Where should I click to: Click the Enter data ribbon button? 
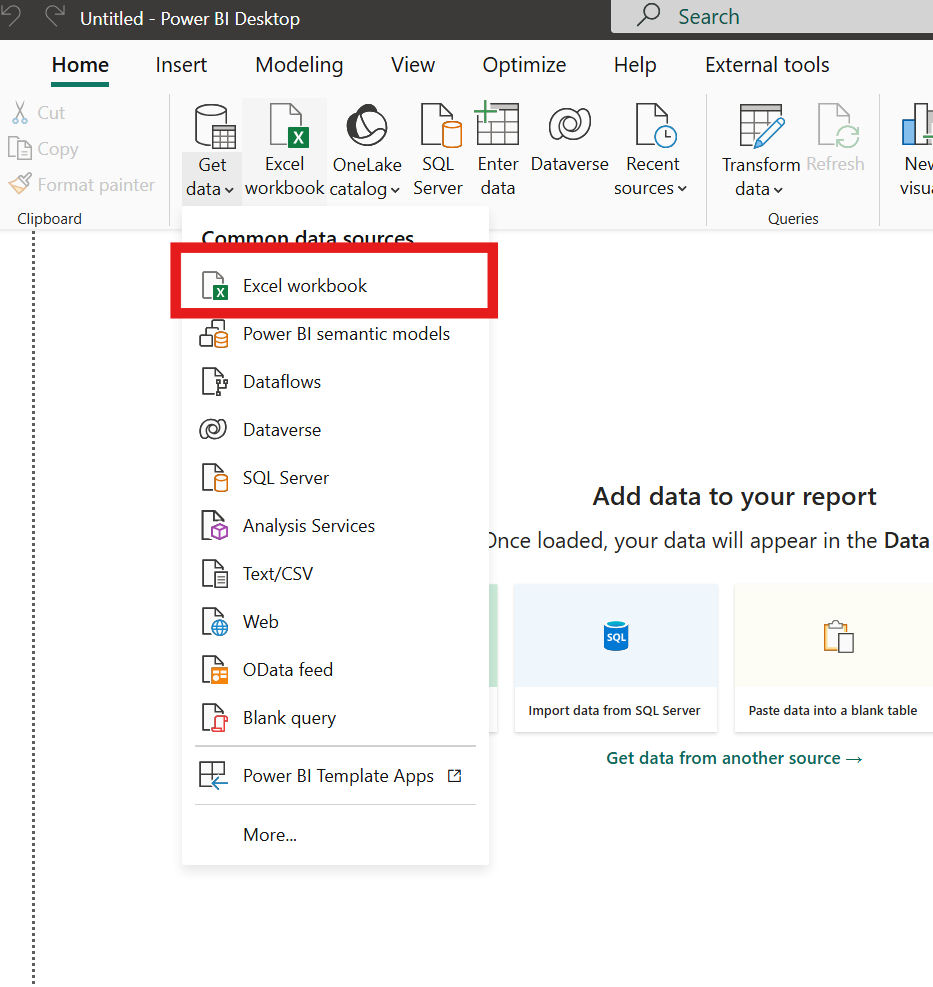coord(497,151)
